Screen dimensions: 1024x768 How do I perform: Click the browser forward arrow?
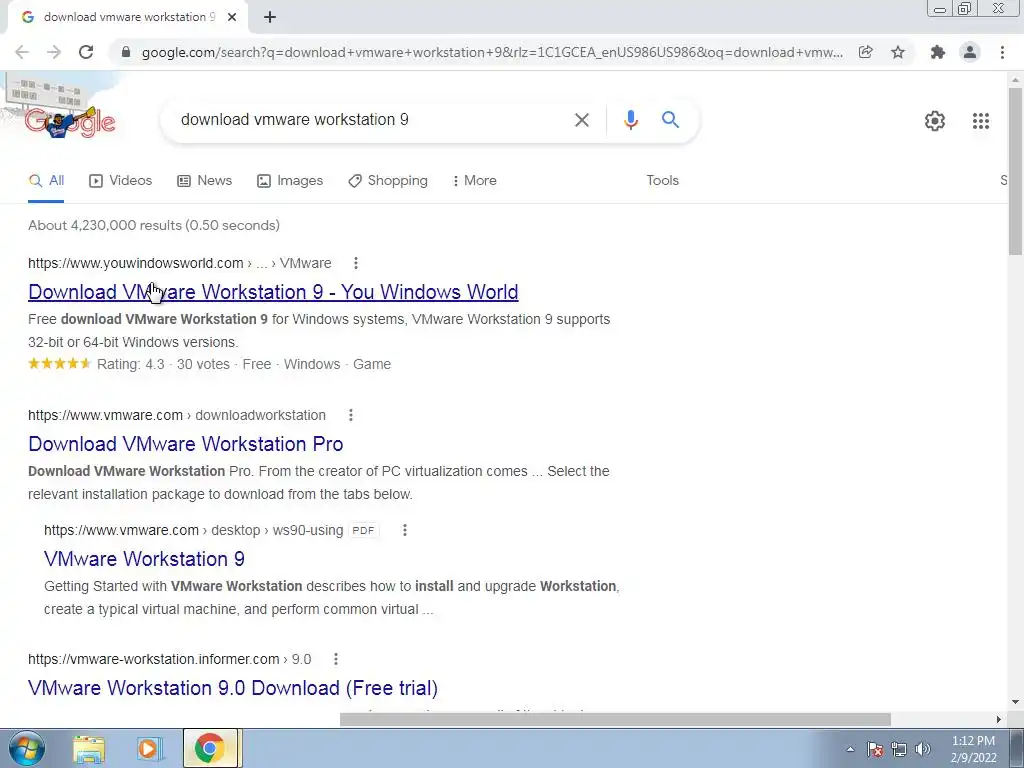click(x=54, y=52)
